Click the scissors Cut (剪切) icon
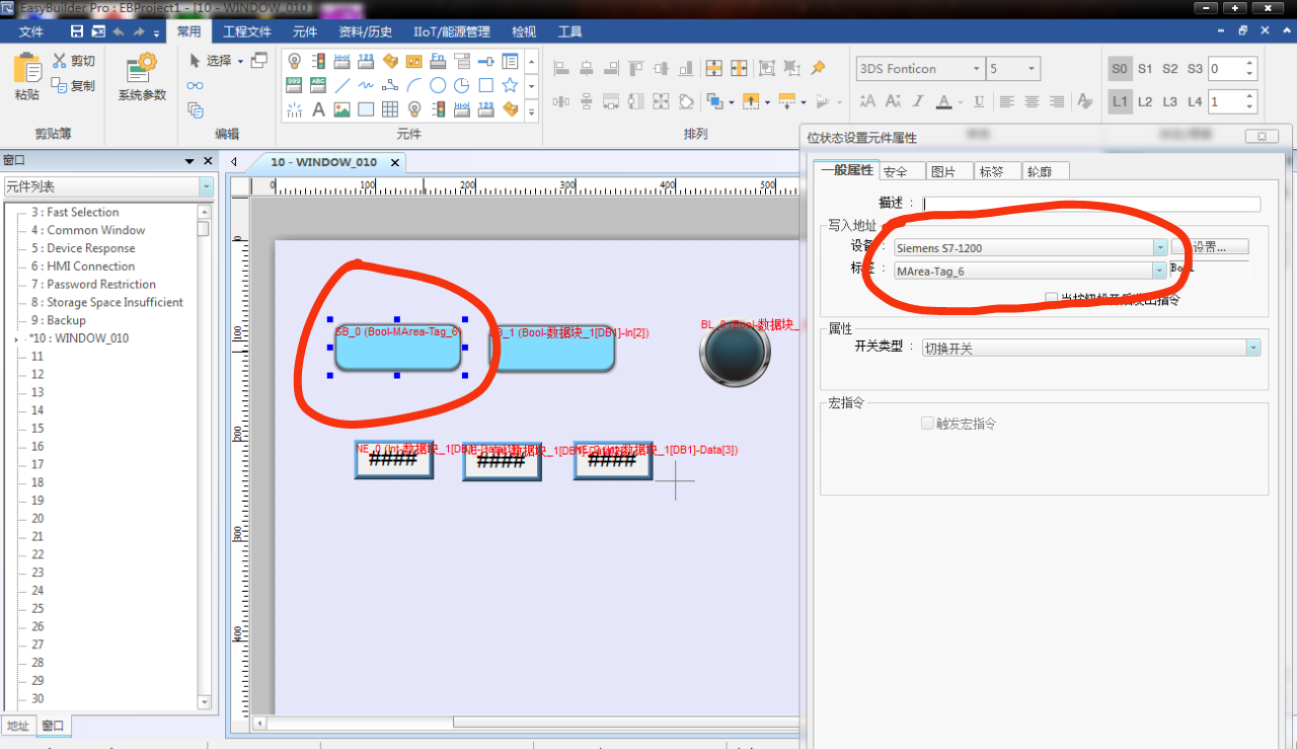 tap(59, 61)
